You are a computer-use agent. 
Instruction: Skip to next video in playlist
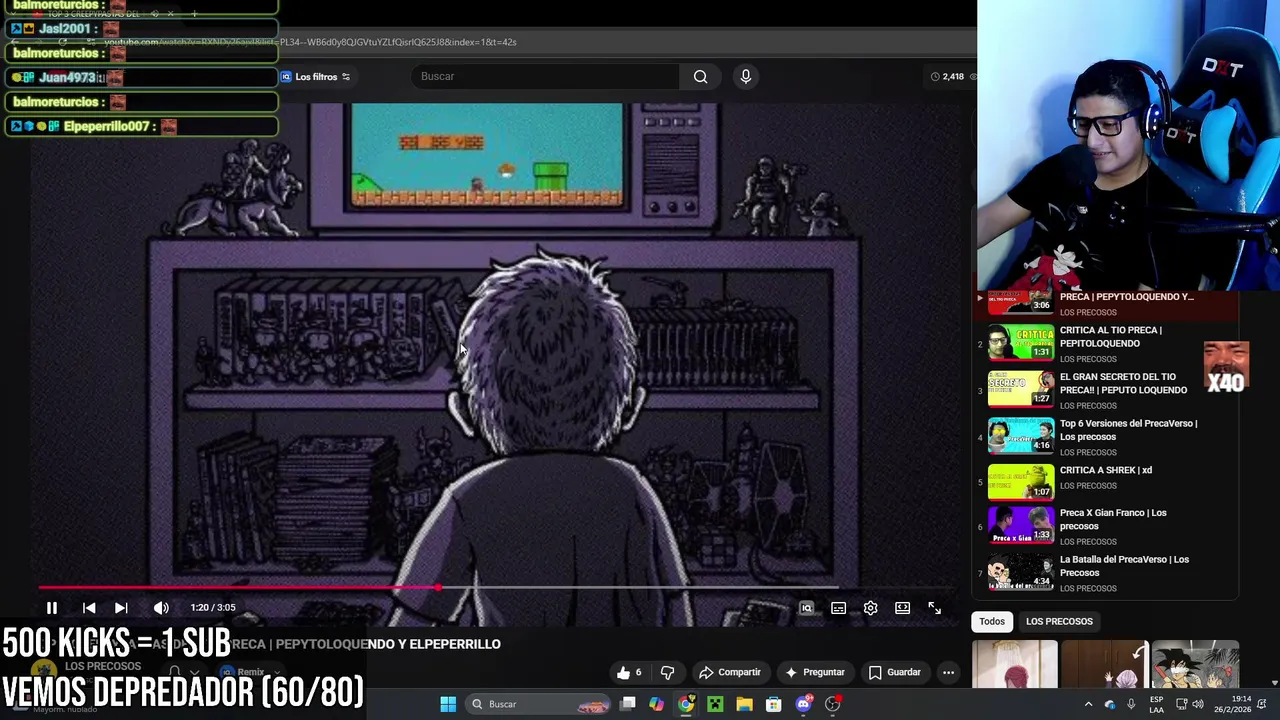(121, 608)
